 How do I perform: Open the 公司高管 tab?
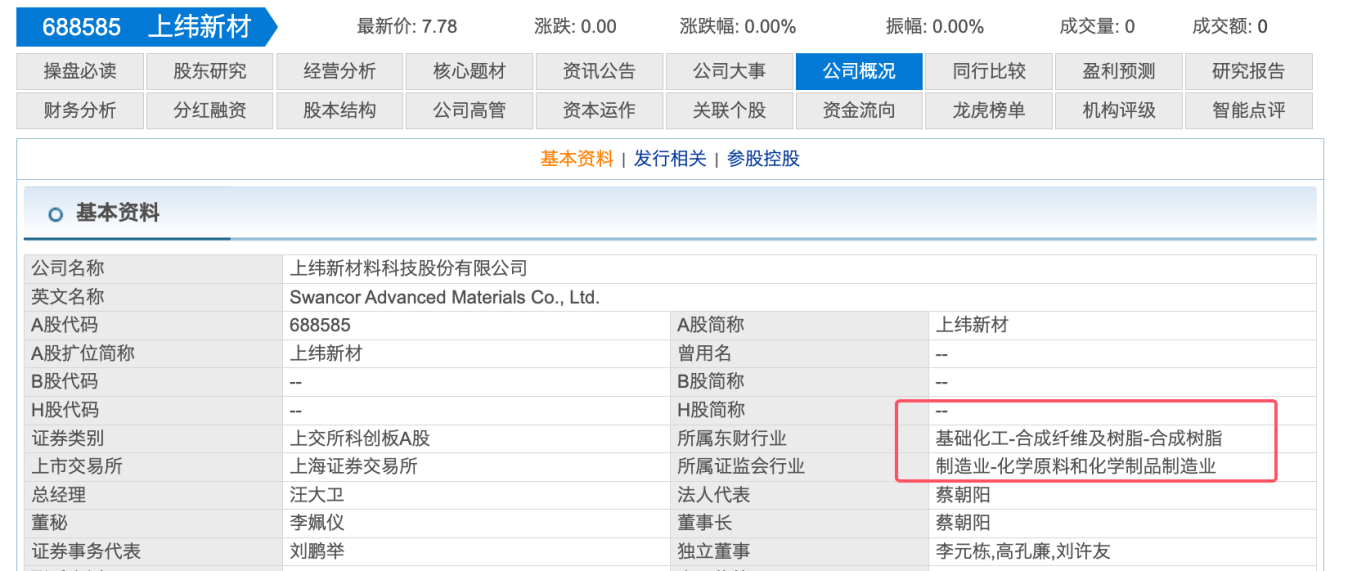click(x=469, y=111)
